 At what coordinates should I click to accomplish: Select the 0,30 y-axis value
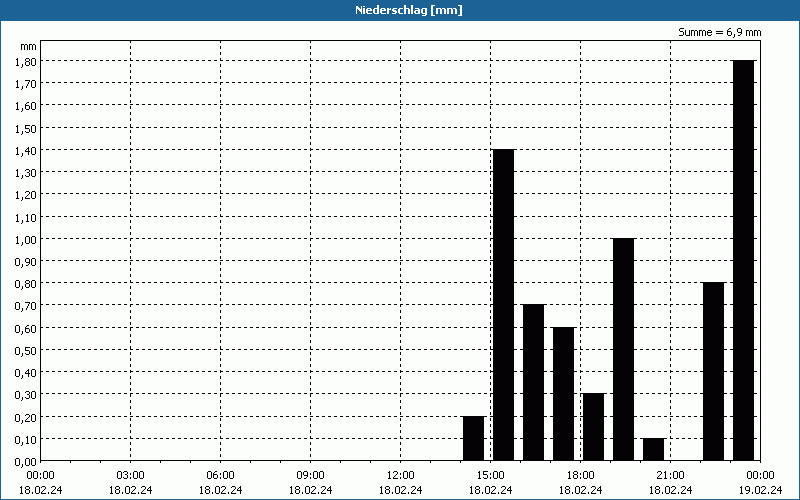26,394
